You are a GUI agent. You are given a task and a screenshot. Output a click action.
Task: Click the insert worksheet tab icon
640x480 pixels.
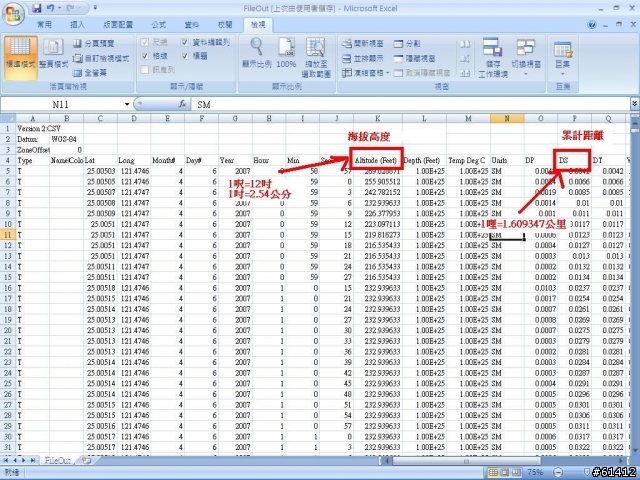point(86,460)
